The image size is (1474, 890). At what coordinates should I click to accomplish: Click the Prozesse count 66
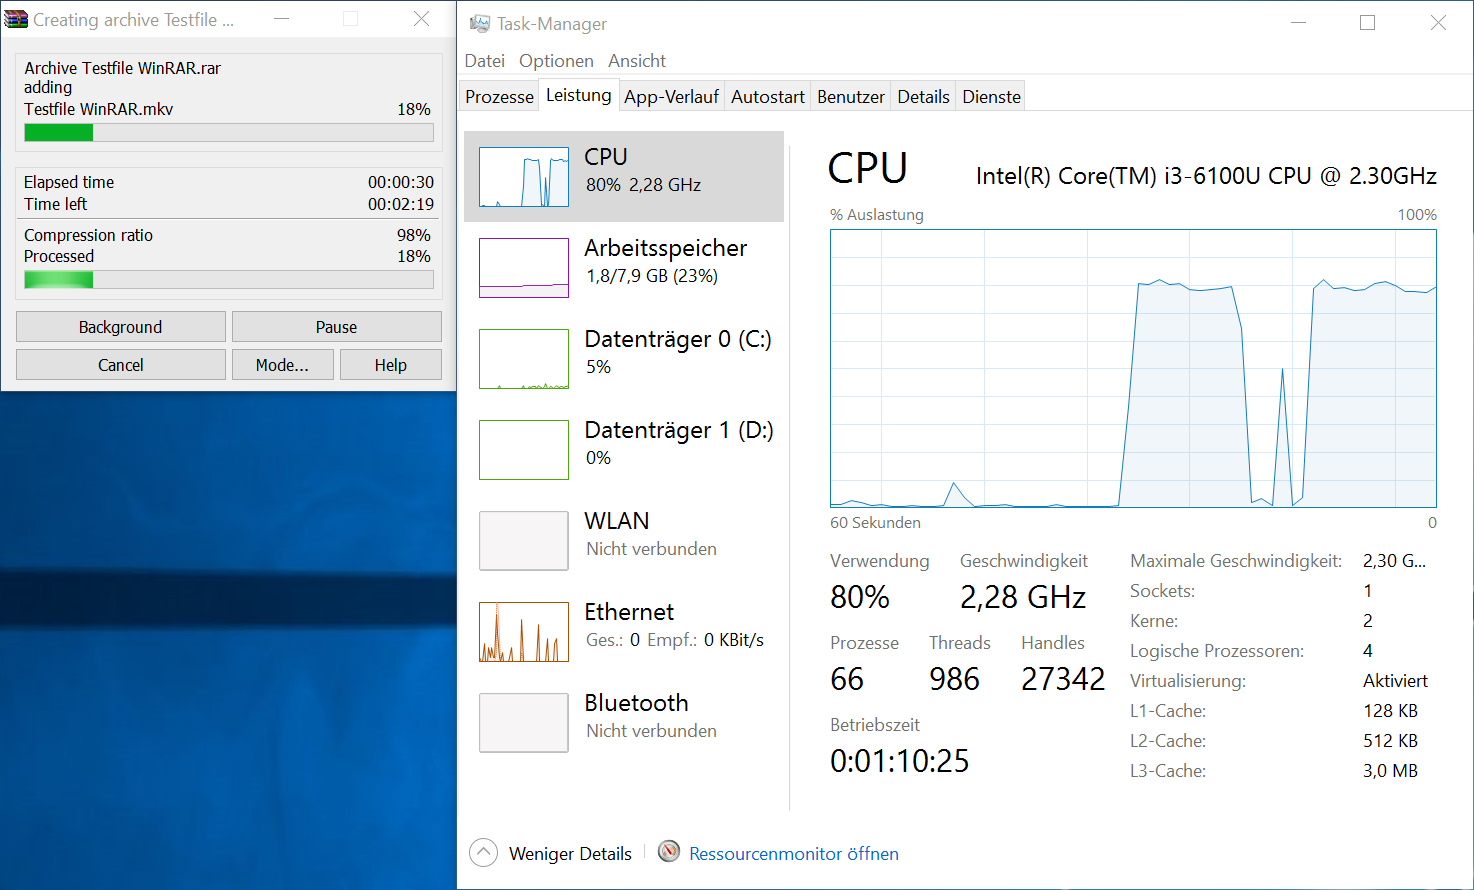point(847,679)
